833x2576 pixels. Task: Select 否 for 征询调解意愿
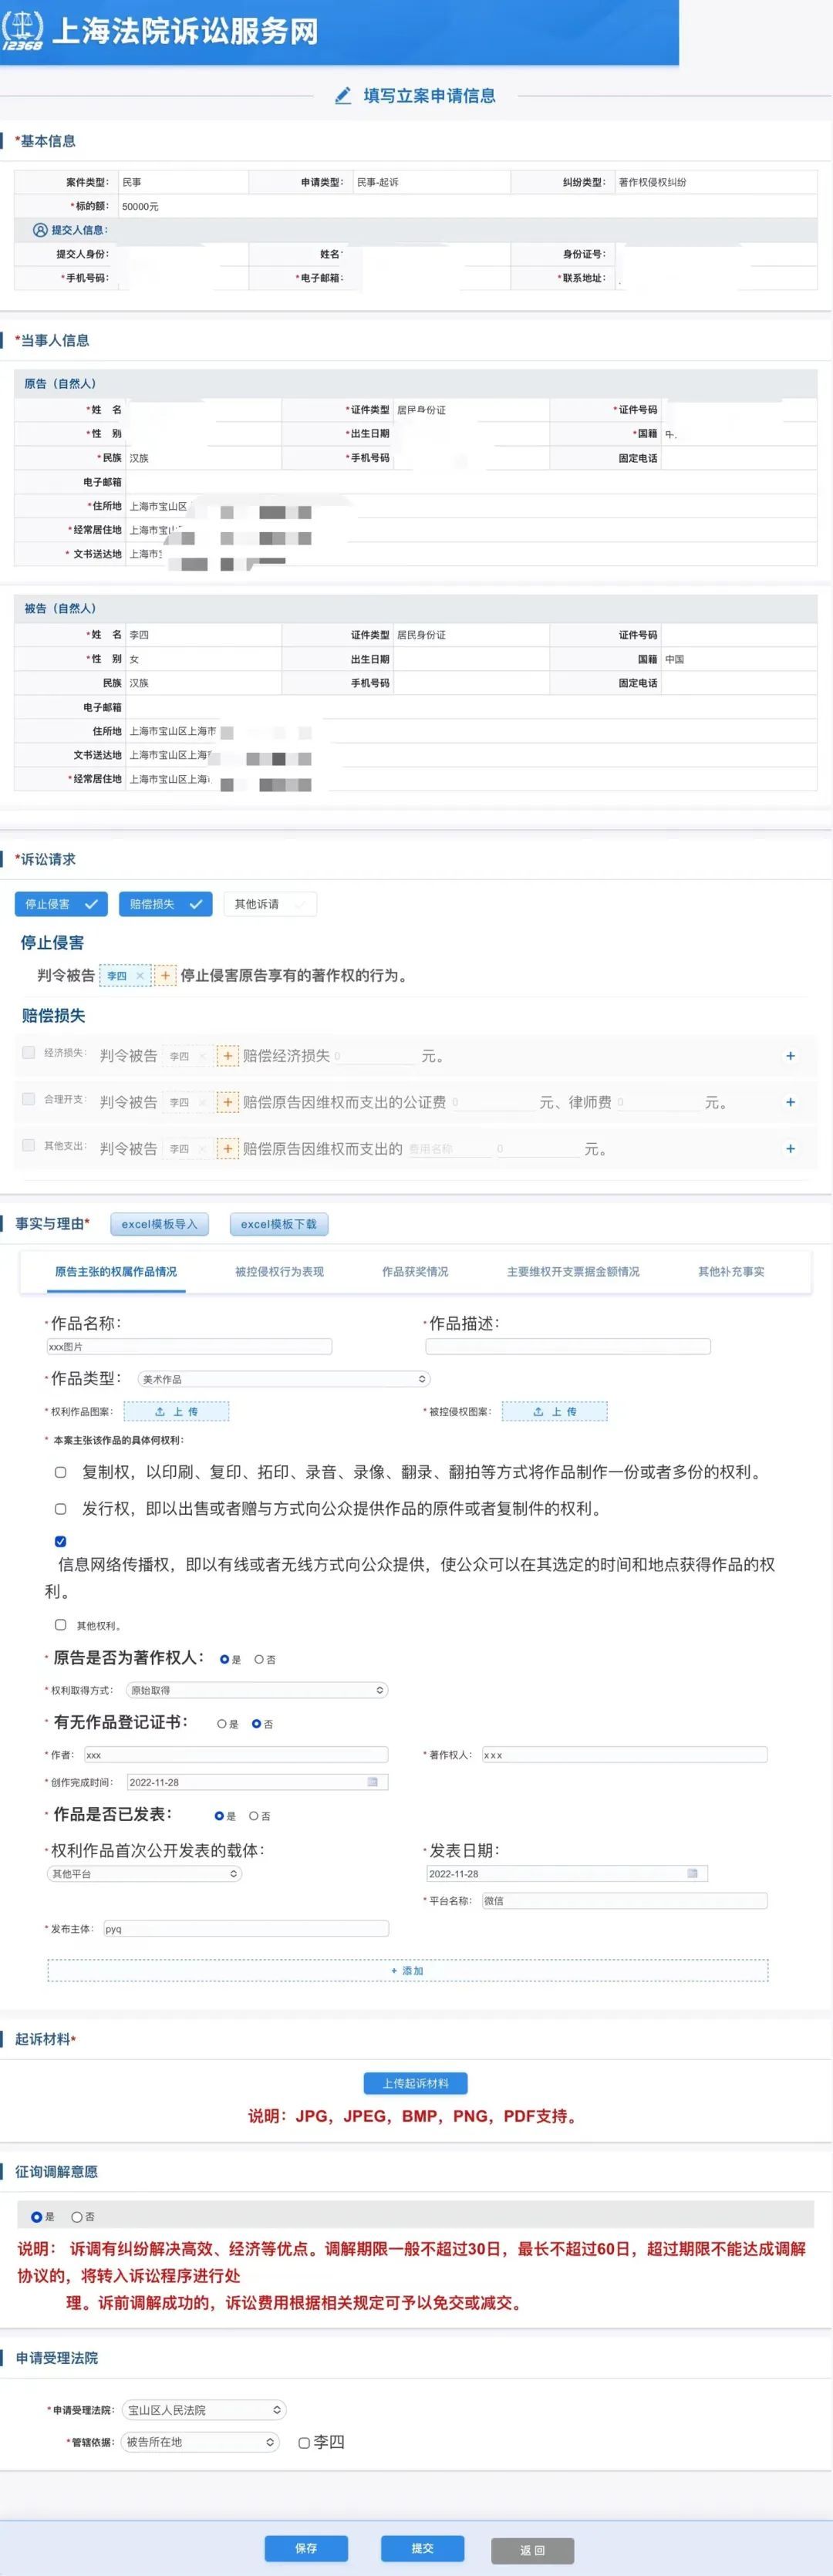[76, 2217]
